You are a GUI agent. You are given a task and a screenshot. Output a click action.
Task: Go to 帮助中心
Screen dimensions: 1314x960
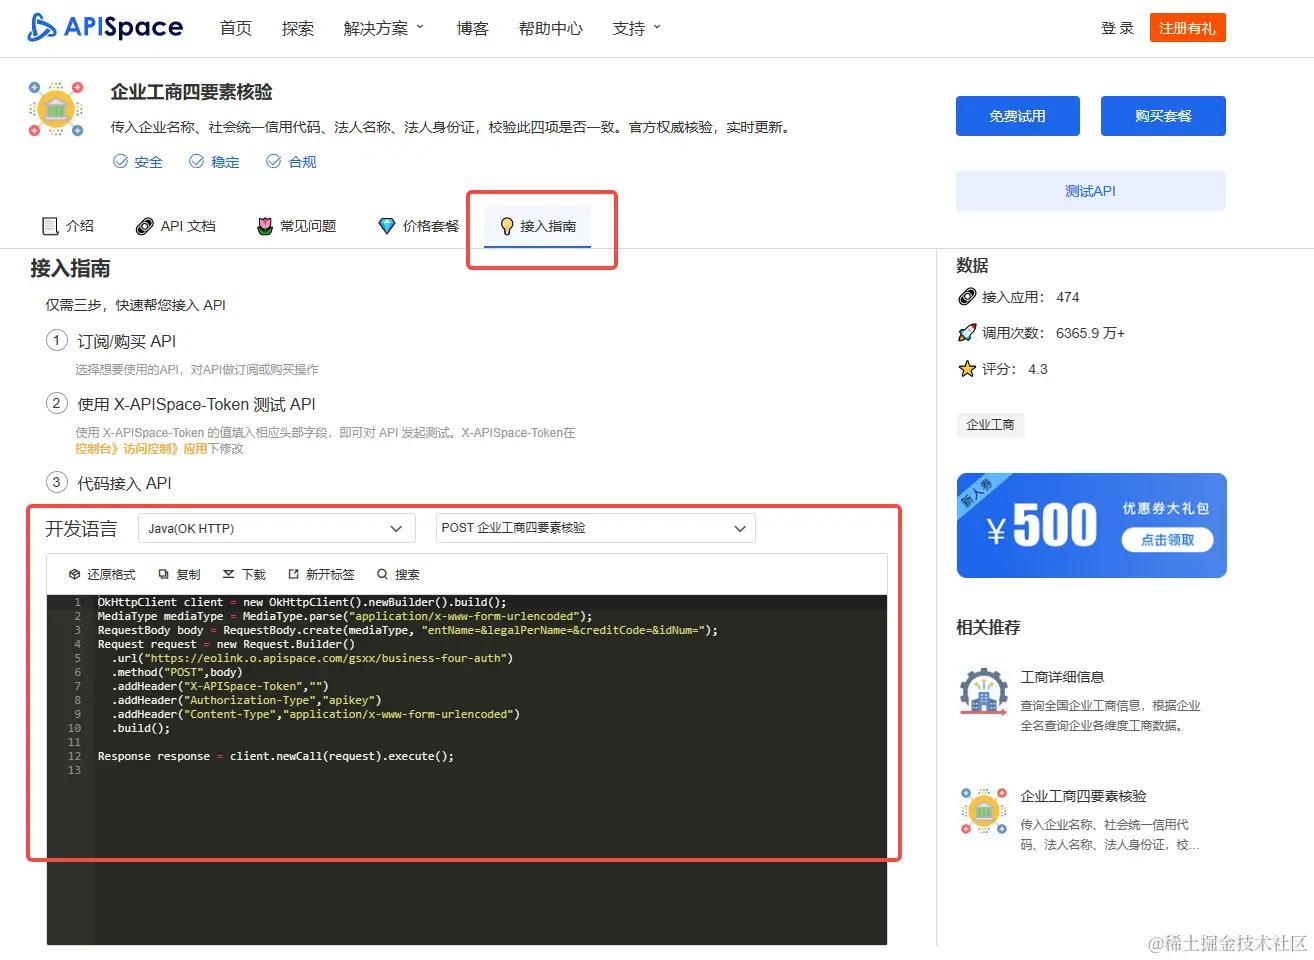pos(550,28)
